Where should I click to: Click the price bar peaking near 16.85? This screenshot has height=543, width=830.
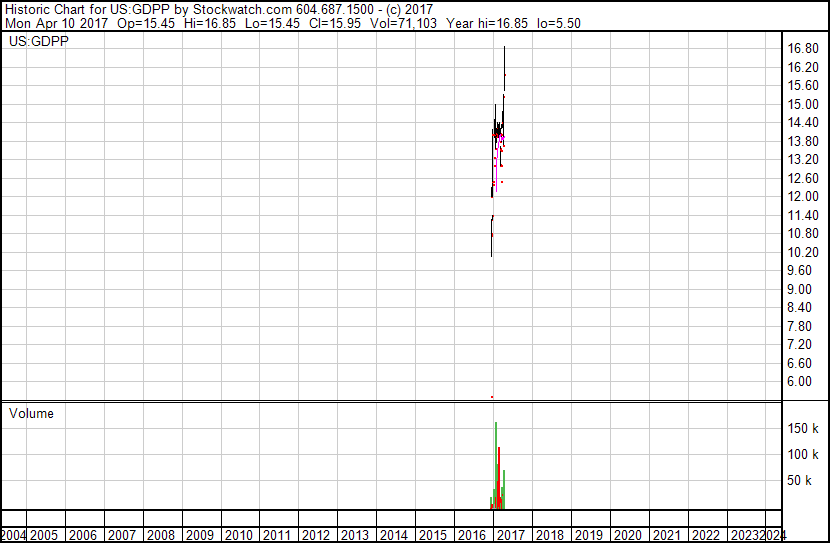coord(504,68)
